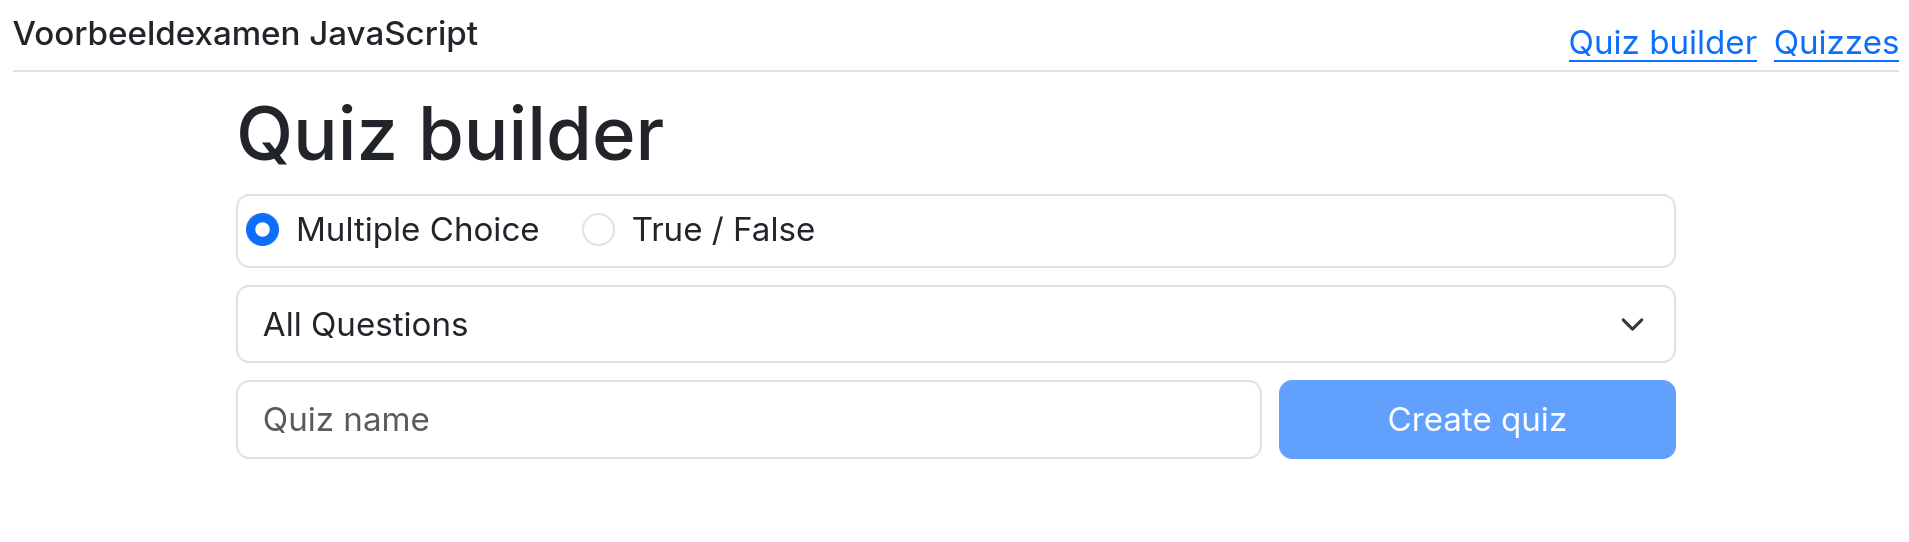
Task: Expand the question filter combo box
Action: [x=955, y=324]
